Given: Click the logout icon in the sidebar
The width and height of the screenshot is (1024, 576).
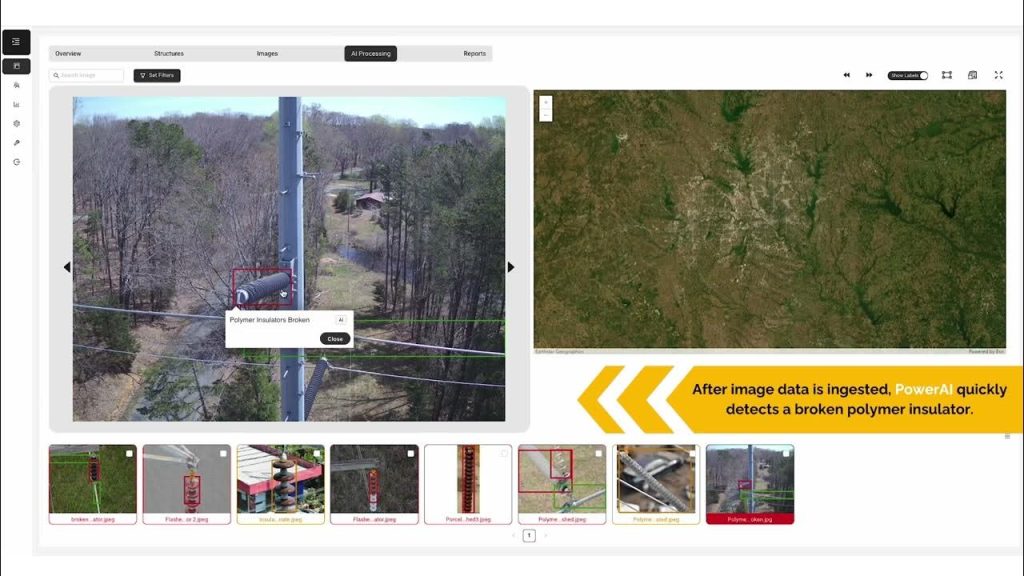Looking at the screenshot, I should [16, 161].
